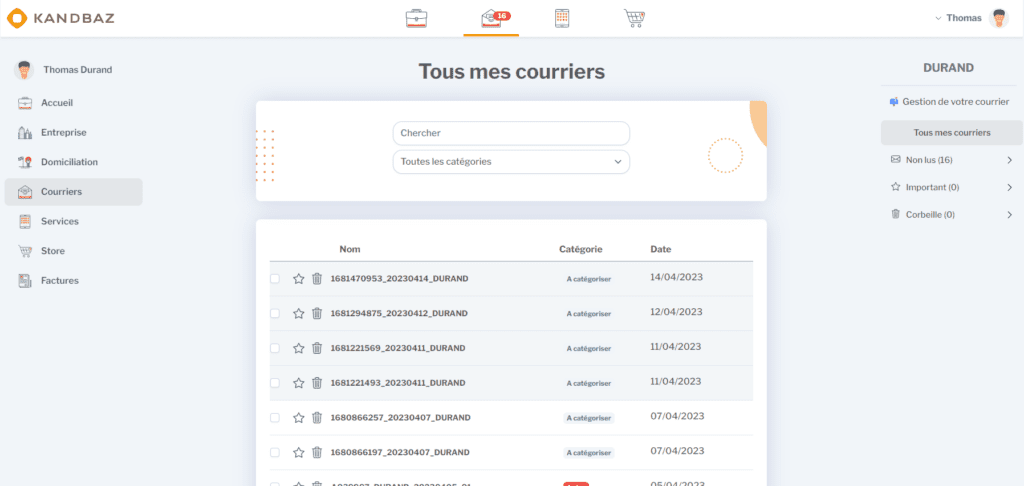Viewport: 1024px width, 486px height.
Task: Check the box for 1681470953_20230414_DURAND
Action: 275,279
